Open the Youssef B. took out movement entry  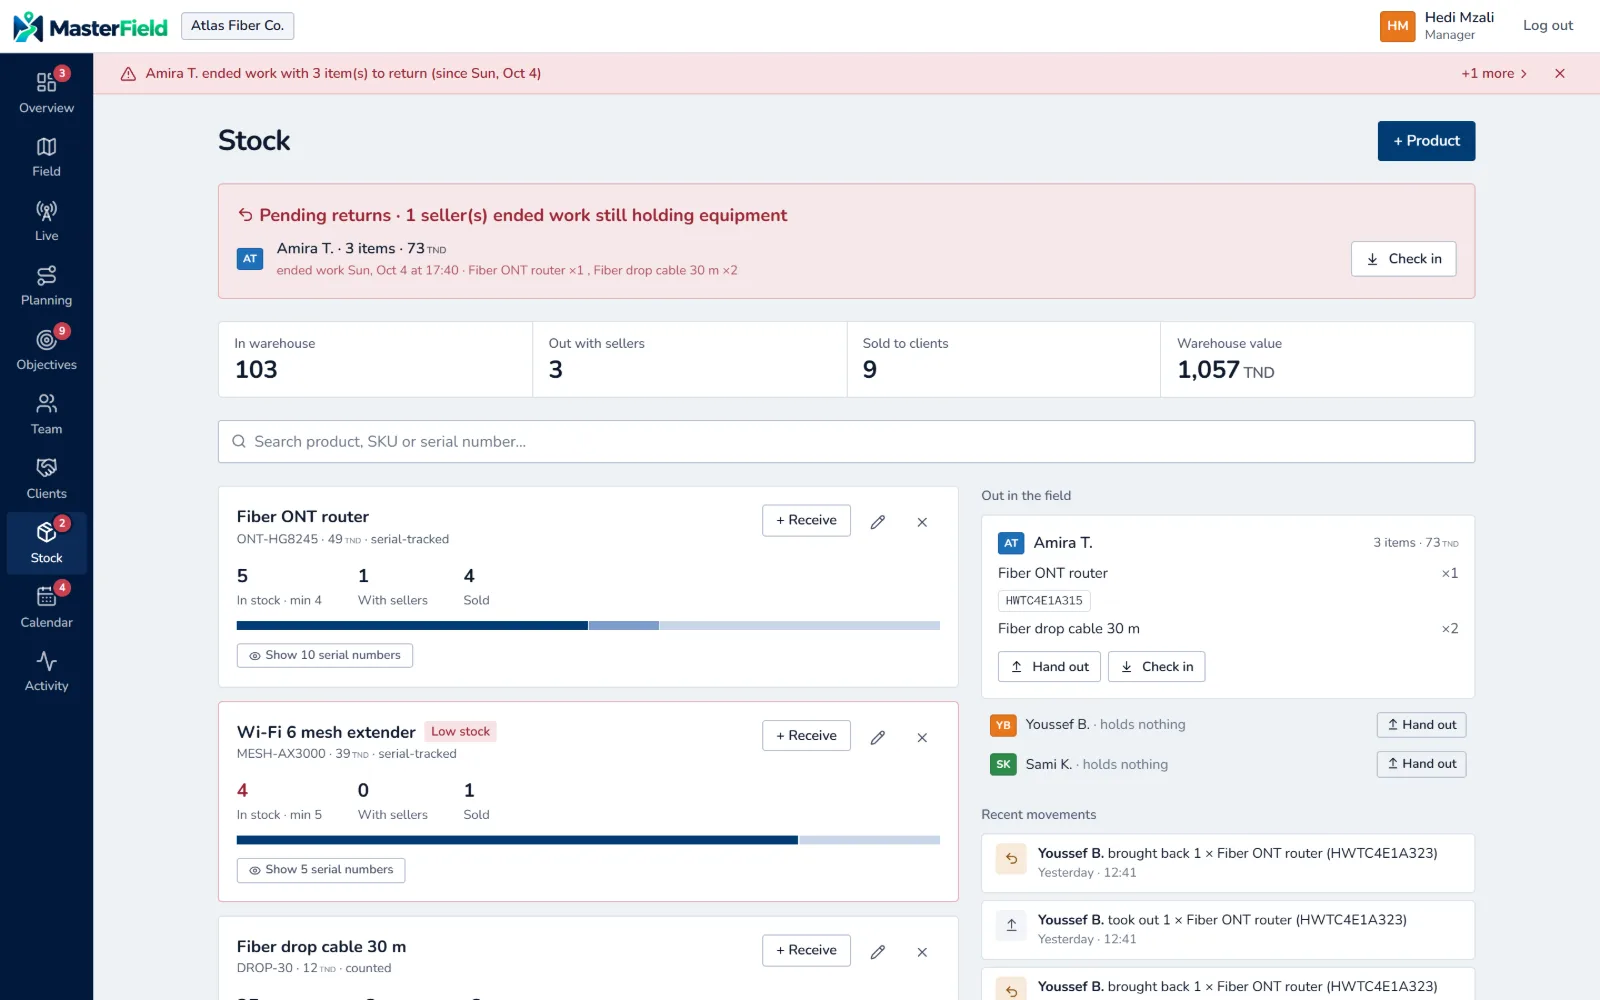pos(1228,930)
